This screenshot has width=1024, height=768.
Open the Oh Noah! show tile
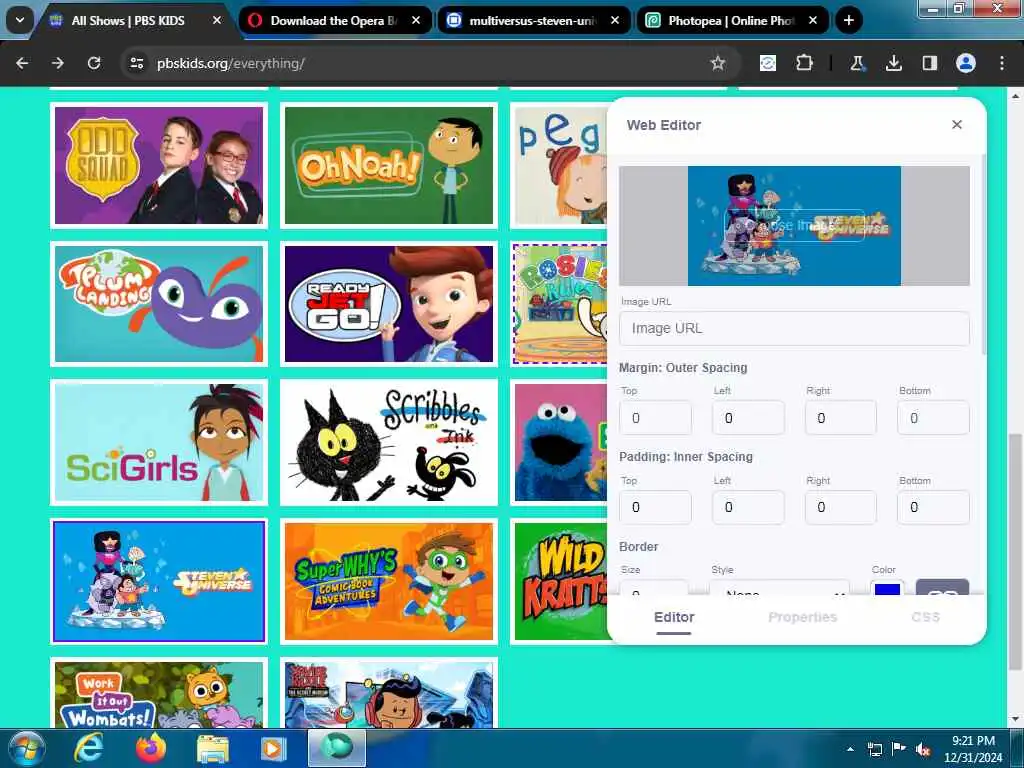click(x=389, y=165)
